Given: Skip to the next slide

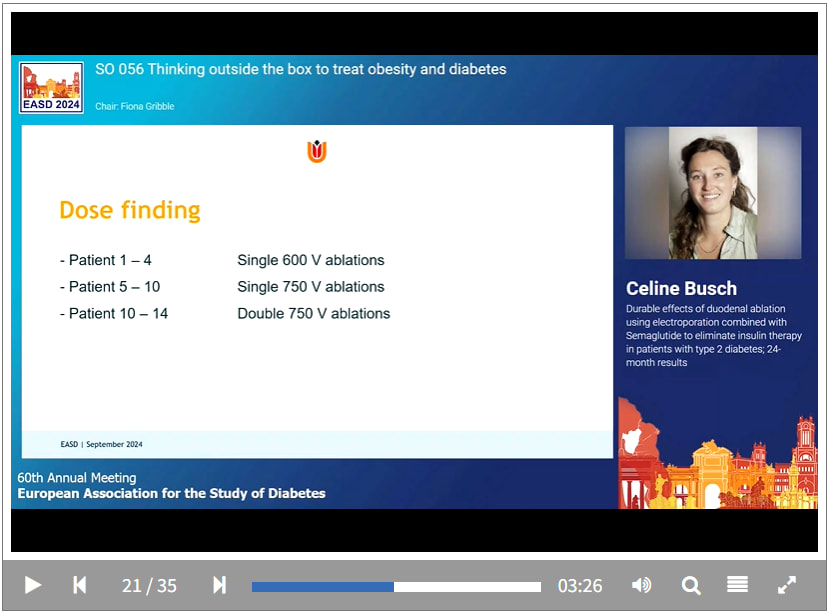Looking at the screenshot, I should tap(219, 585).
